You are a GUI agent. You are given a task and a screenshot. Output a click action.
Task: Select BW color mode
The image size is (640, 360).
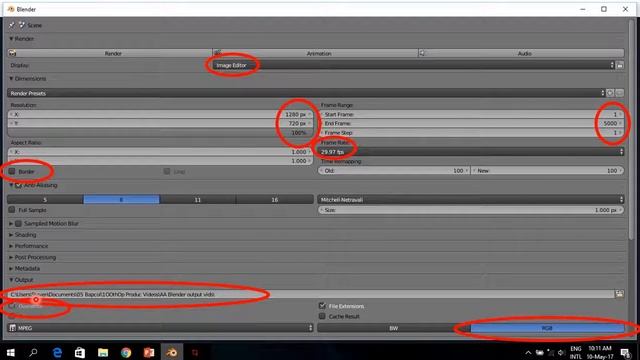(394, 328)
